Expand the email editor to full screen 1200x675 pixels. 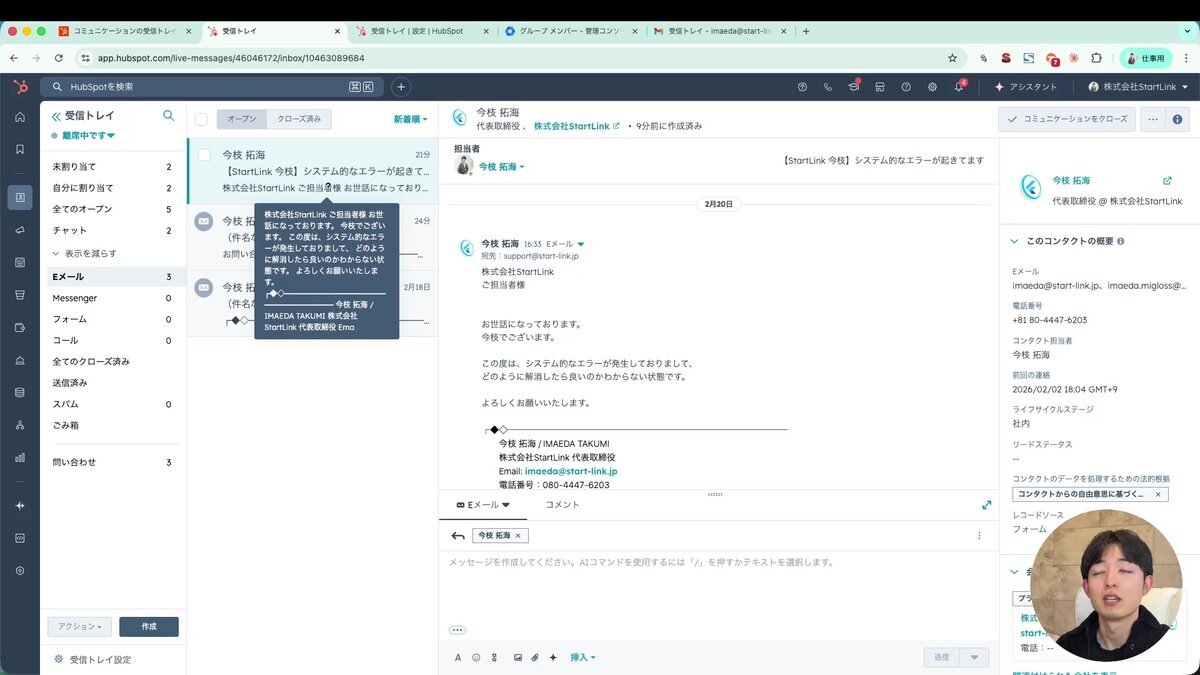987,505
